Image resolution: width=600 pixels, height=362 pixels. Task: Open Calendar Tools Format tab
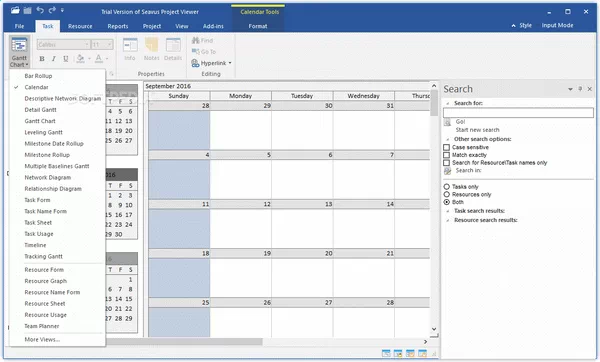click(x=258, y=26)
